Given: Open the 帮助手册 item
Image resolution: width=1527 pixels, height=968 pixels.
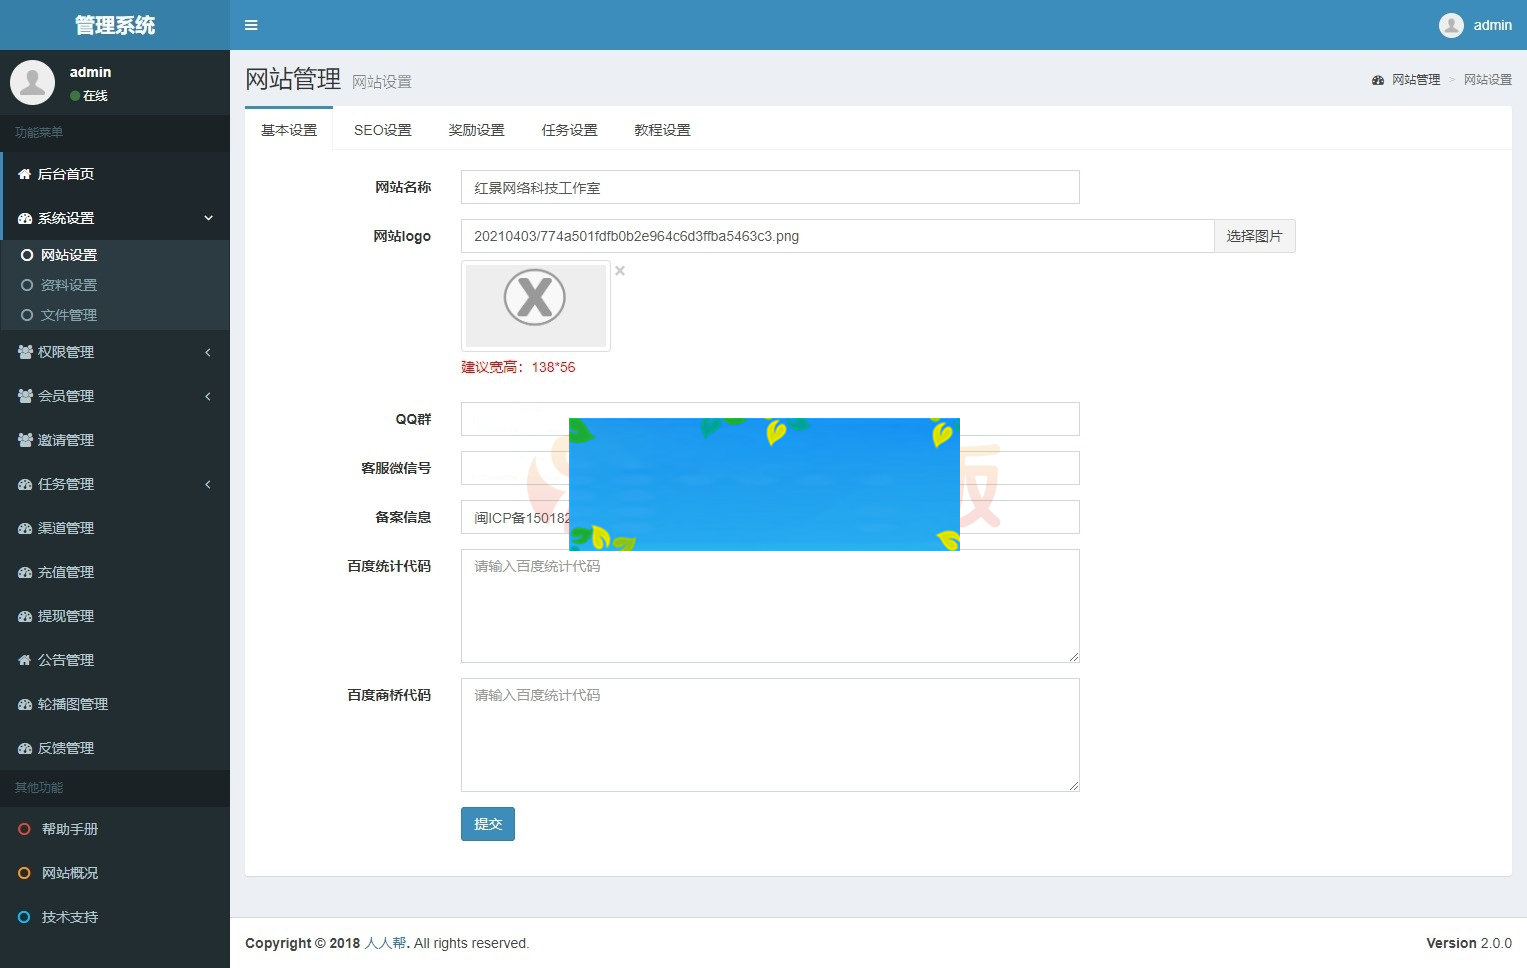Looking at the screenshot, I should [x=70, y=829].
